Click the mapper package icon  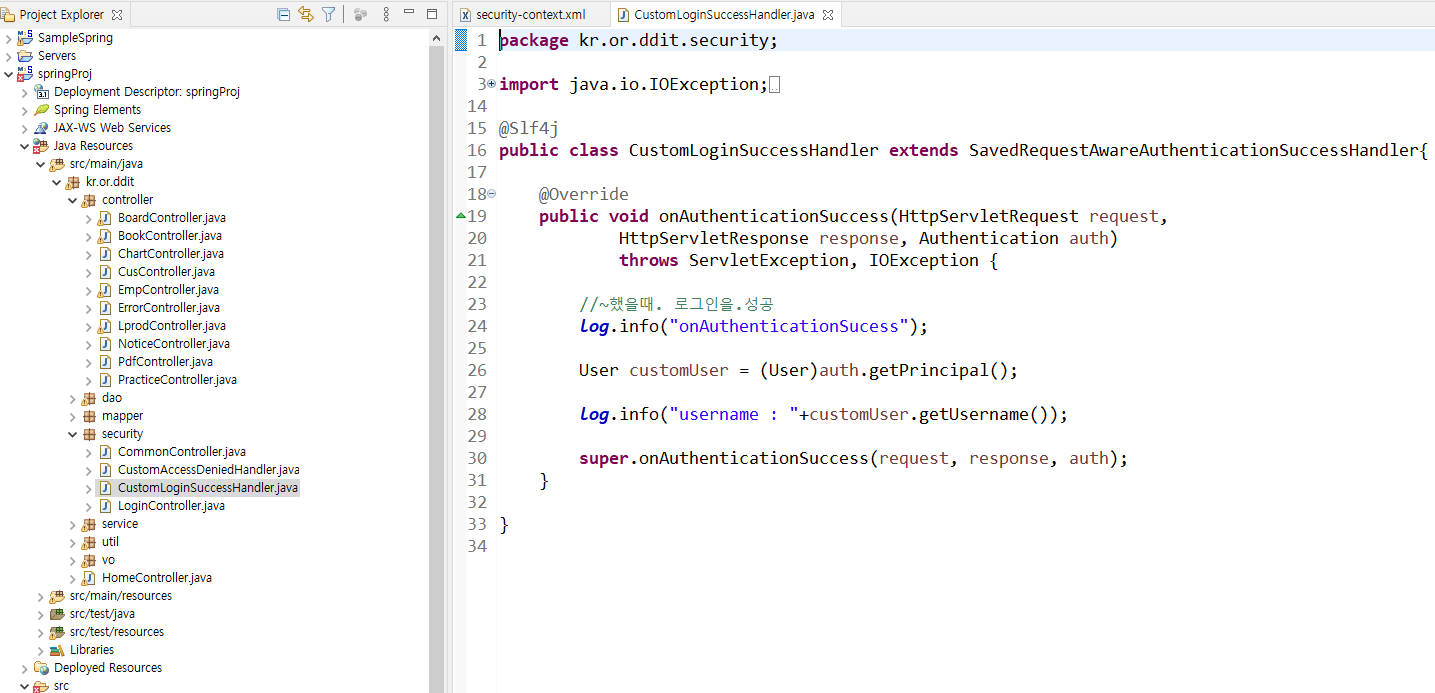[x=89, y=416]
